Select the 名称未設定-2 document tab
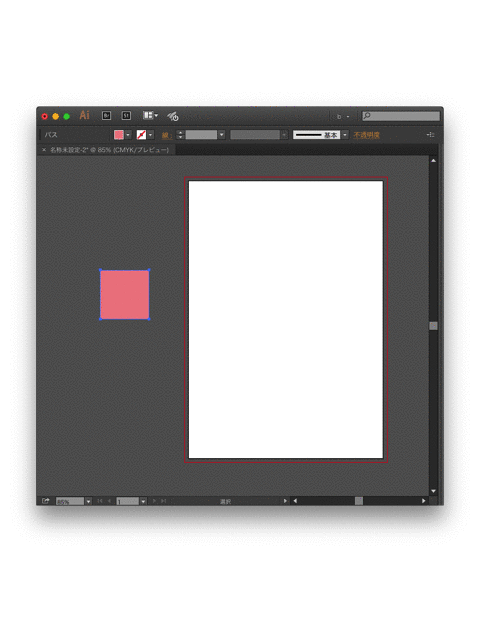Screen dimensions: 480x640 (109, 150)
